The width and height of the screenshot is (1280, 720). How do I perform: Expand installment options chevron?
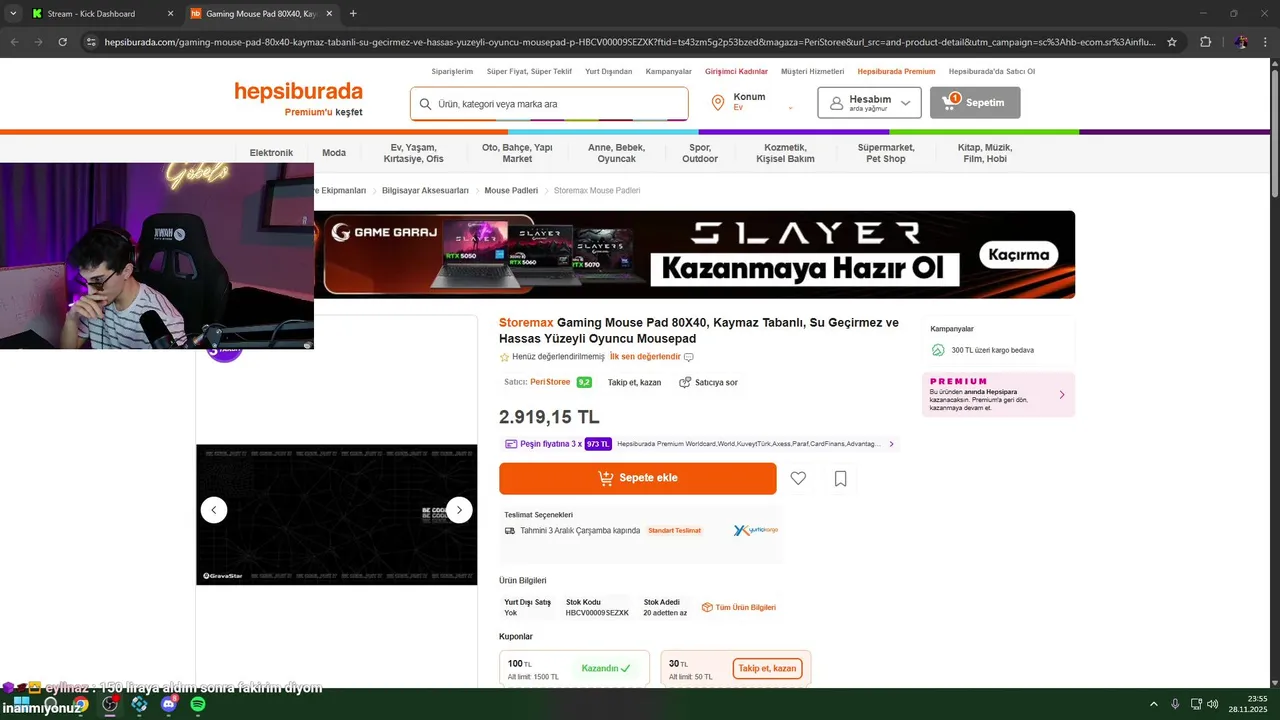[x=891, y=444]
